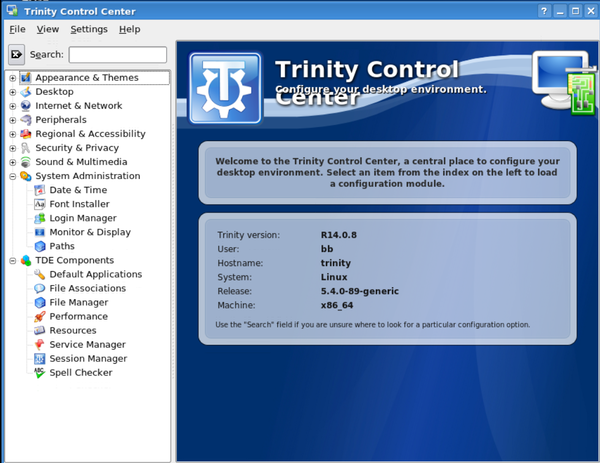The image size is (600, 463).
Task: Click the R14.0.8 version value
Action: [x=339, y=235]
